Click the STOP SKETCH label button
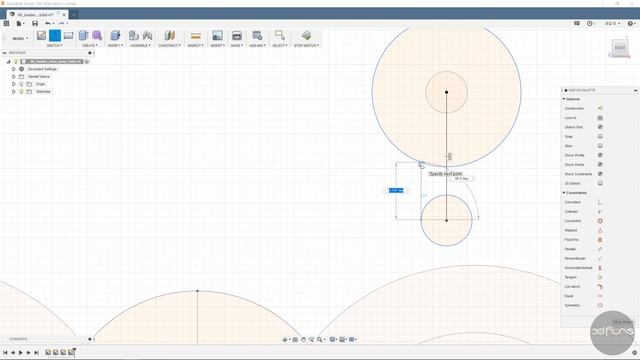Image resolution: width=640 pixels, height=360 pixels. click(307, 46)
